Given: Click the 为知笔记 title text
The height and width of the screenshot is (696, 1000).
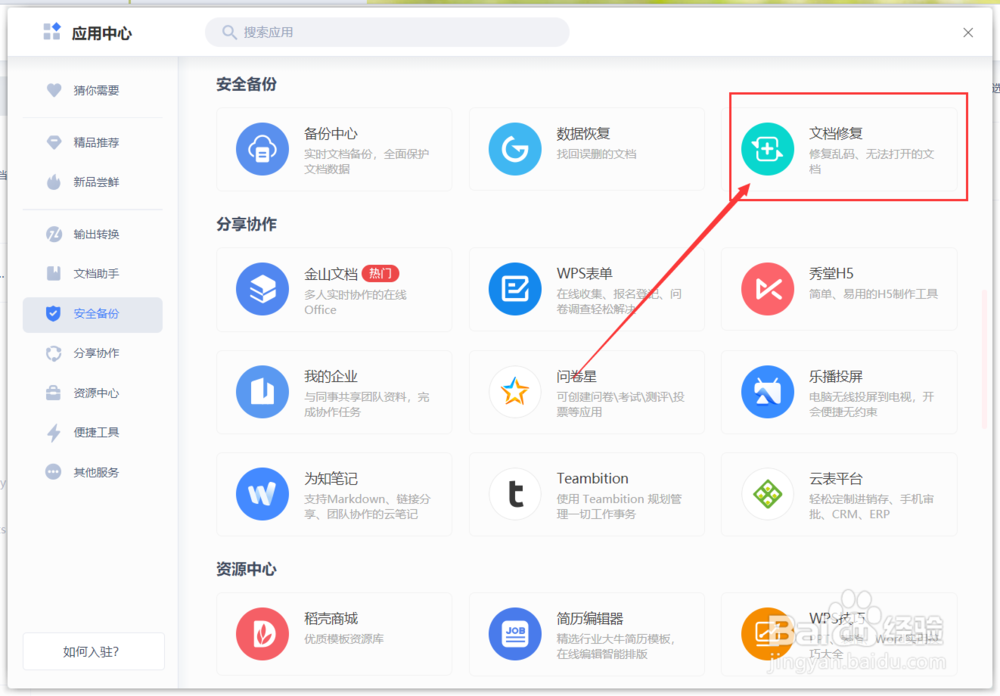Looking at the screenshot, I should (x=330, y=478).
